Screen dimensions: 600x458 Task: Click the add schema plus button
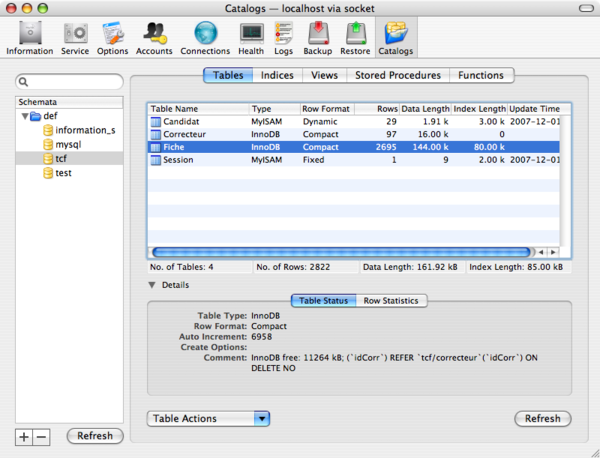(x=24, y=437)
